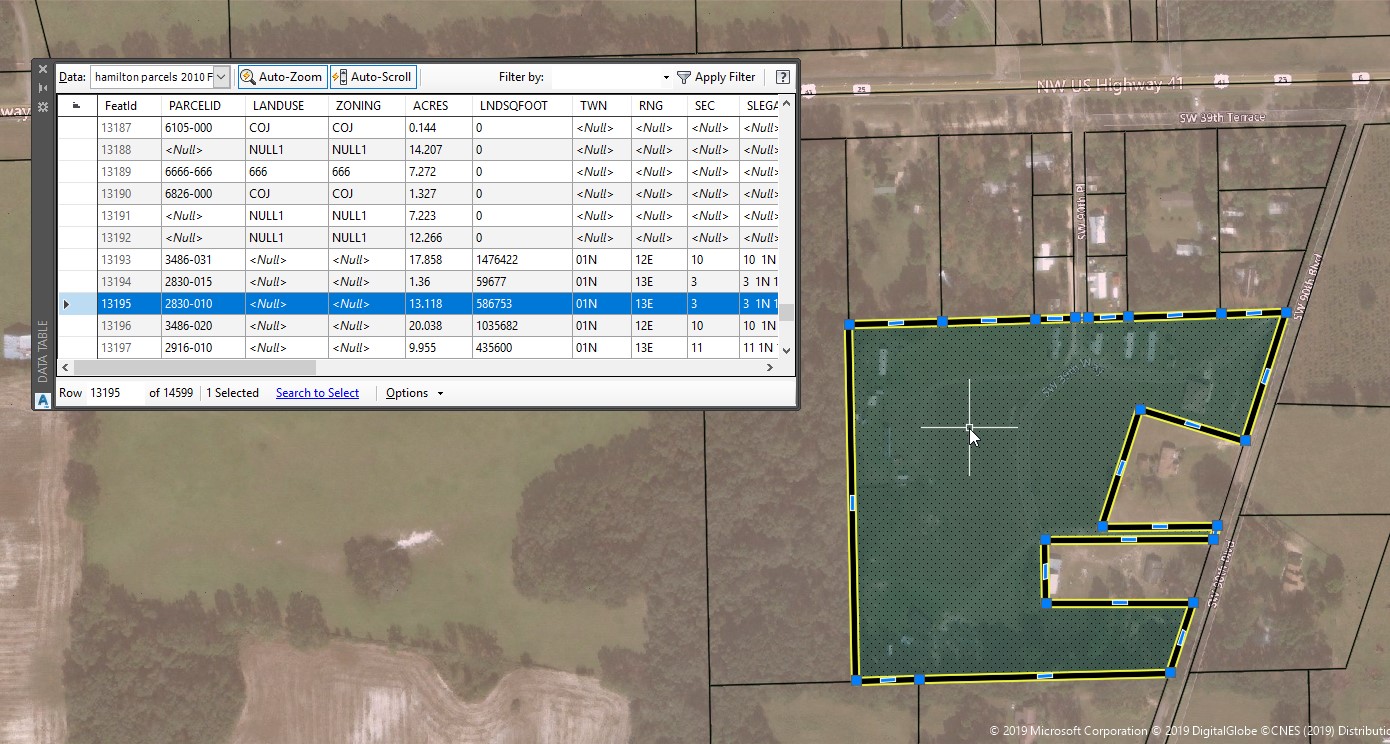Click the Row number input field
The image size is (1390, 744).
pyautogui.click(x=114, y=393)
